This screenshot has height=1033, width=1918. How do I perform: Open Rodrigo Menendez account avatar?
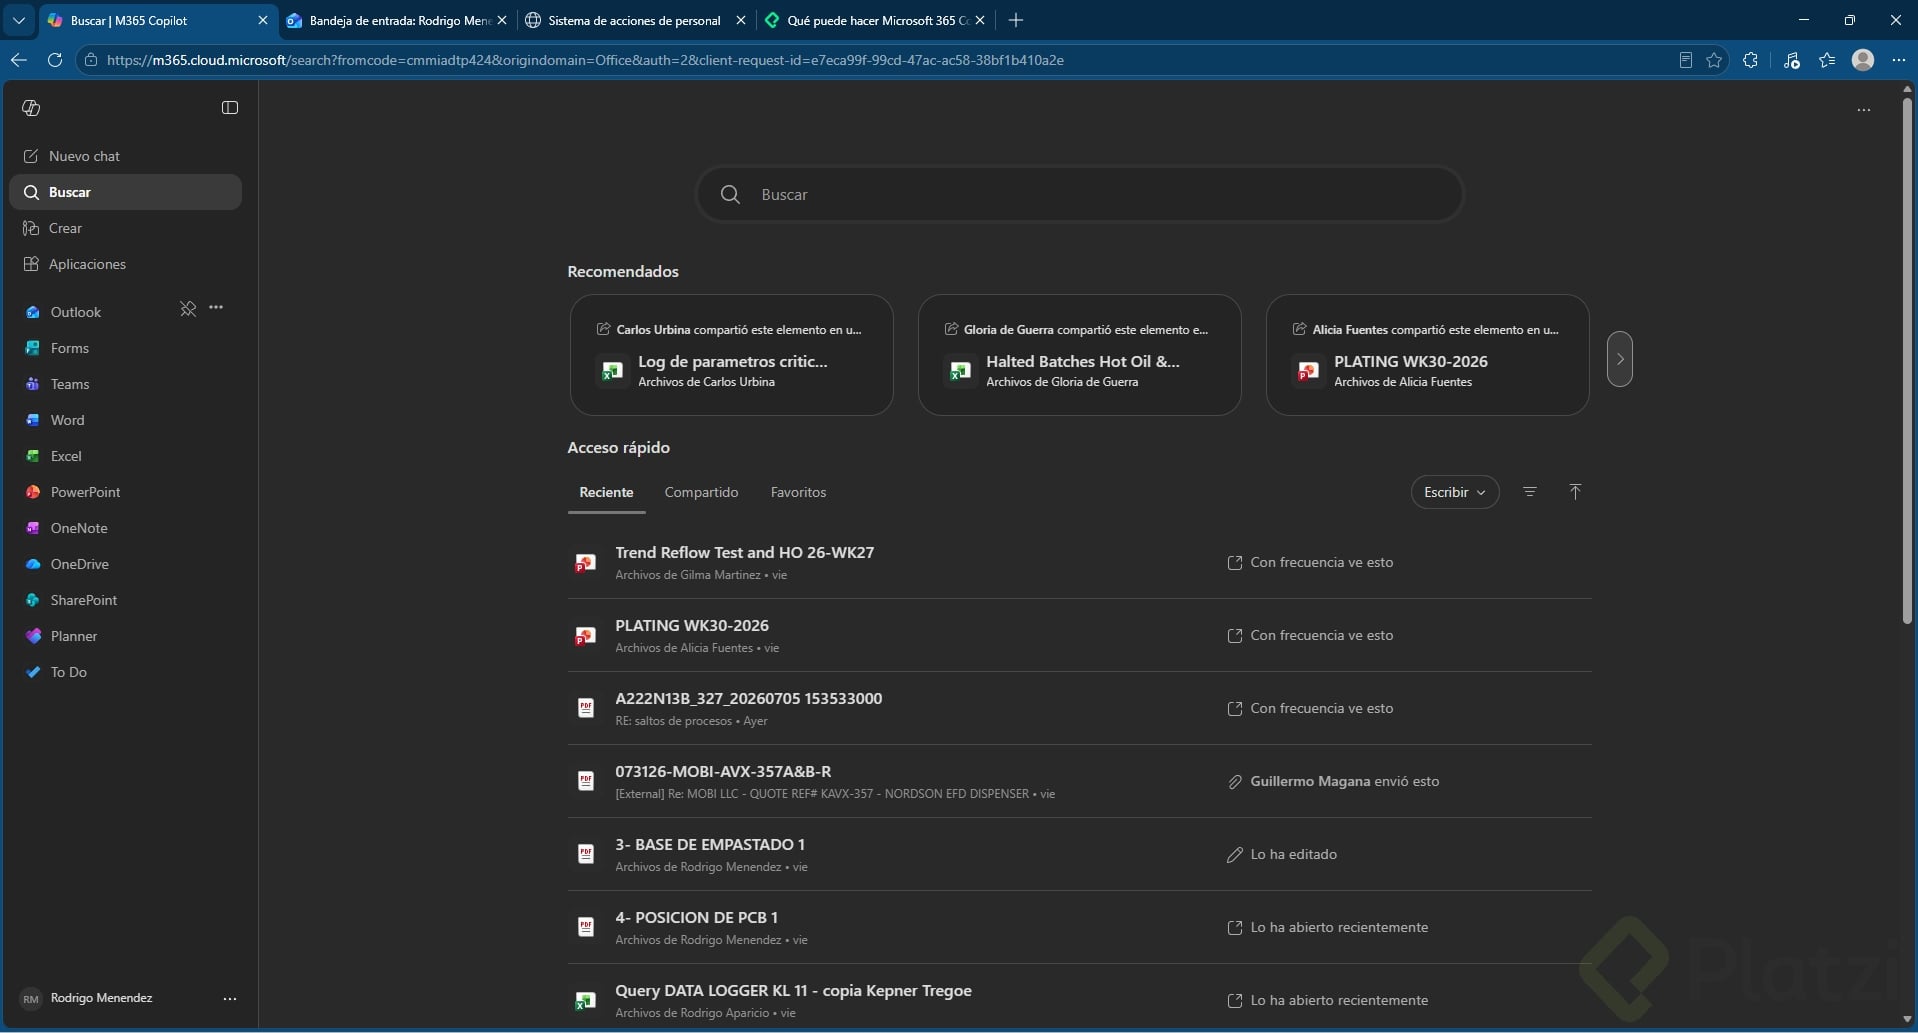pyautogui.click(x=31, y=998)
